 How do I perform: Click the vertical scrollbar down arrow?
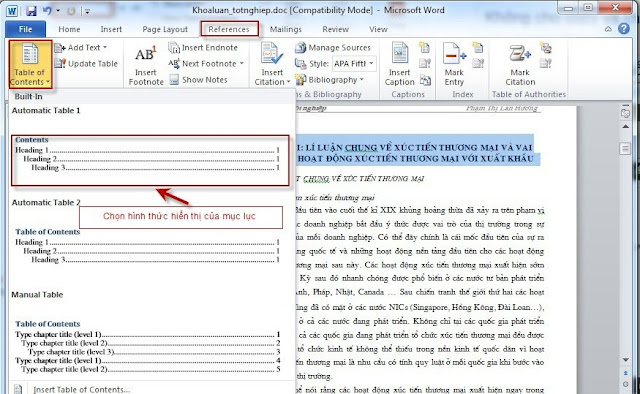click(x=625, y=360)
